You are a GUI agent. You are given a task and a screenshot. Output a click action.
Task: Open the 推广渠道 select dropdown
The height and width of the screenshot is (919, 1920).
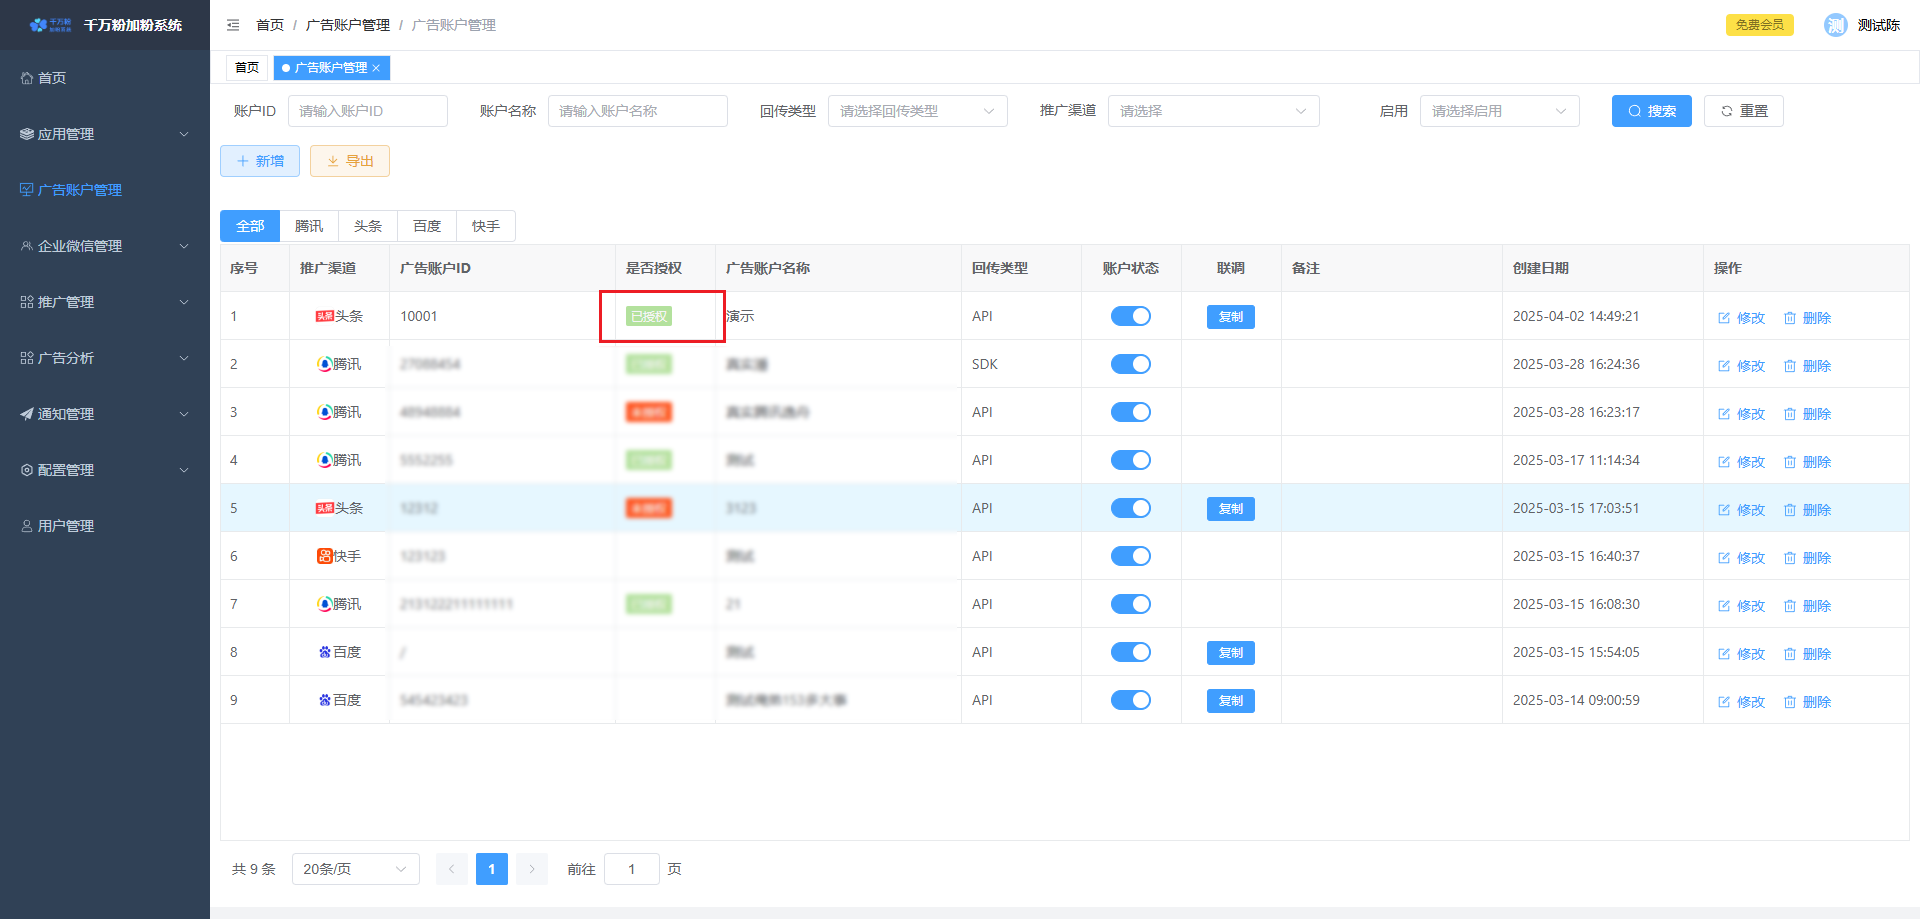(x=1213, y=111)
